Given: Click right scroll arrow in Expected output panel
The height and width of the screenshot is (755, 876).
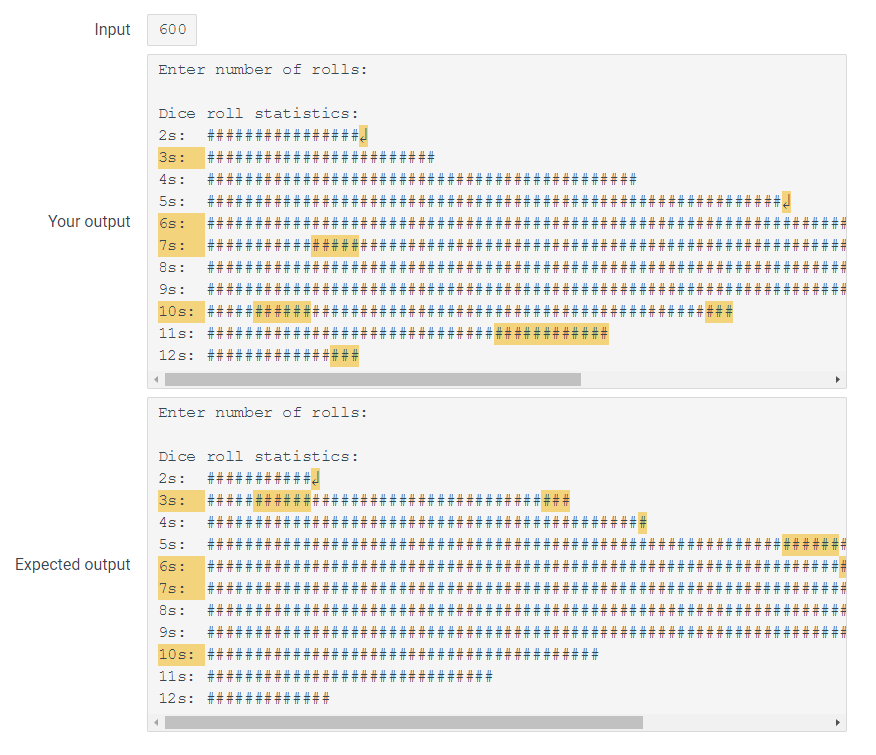Looking at the screenshot, I should click(838, 722).
